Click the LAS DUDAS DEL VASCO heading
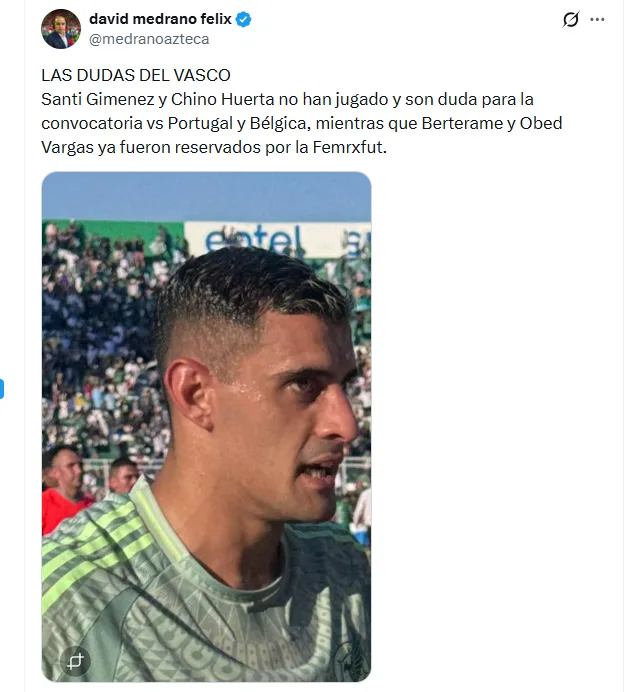Image resolution: width=638 pixels, height=692 pixels. click(x=136, y=75)
